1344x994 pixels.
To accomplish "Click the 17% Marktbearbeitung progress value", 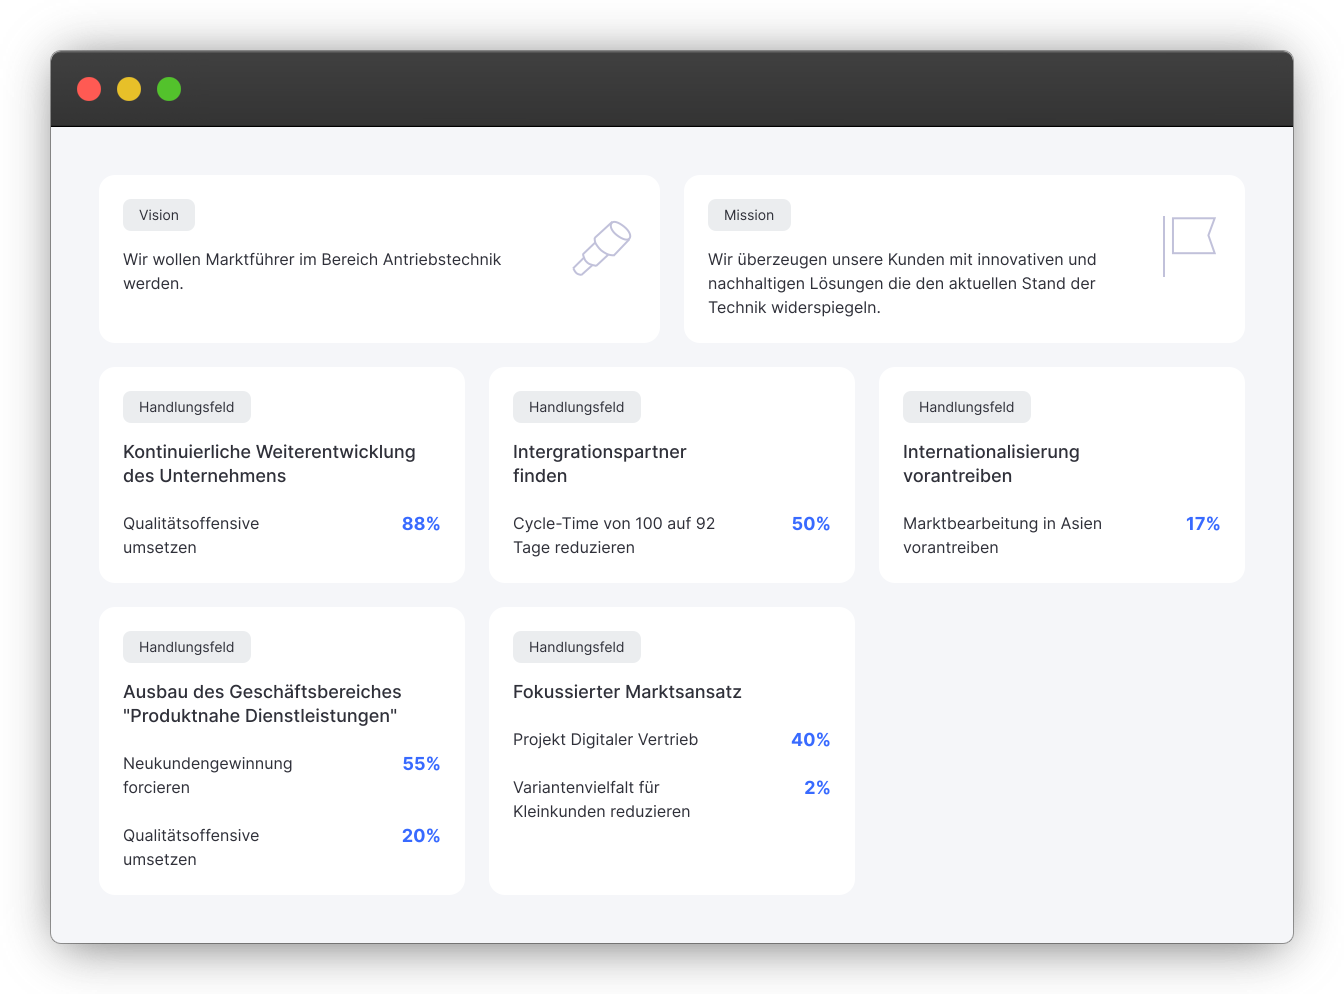I will pyautogui.click(x=1203, y=524).
